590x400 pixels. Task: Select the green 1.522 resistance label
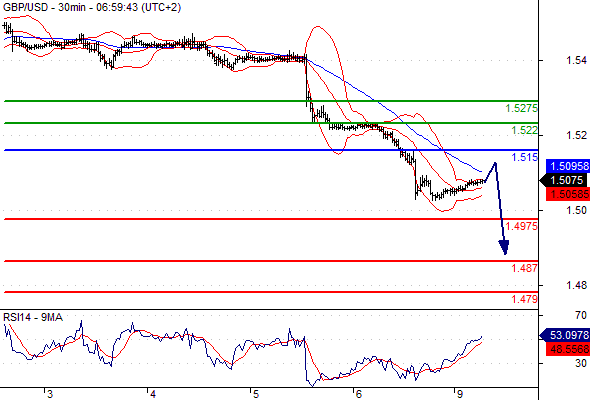pyautogui.click(x=524, y=130)
